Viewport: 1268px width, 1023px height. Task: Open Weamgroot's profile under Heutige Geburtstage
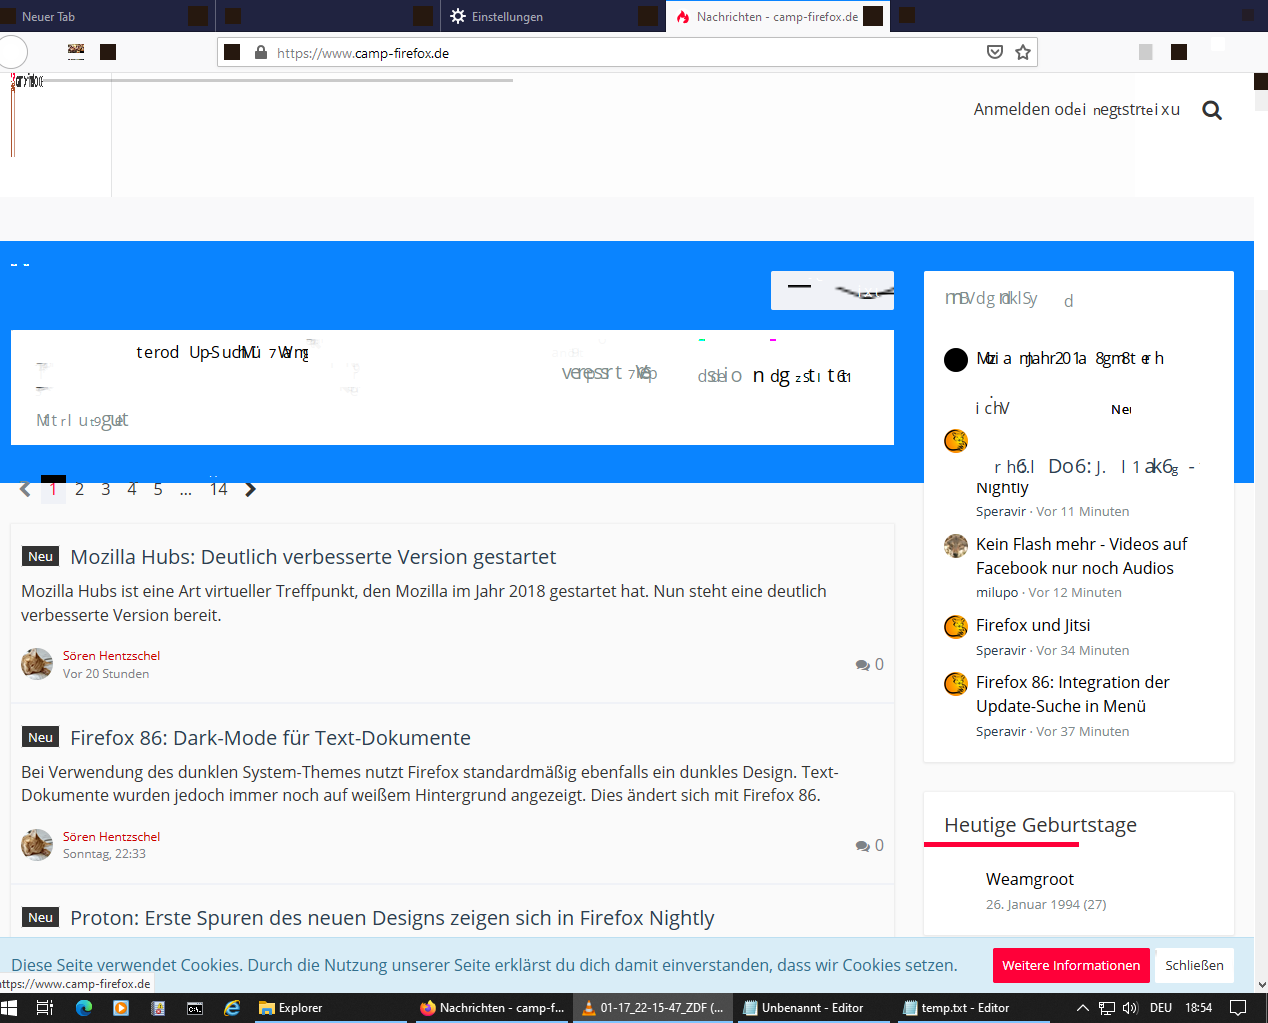pyautogui.click(x=1030, y=879)
